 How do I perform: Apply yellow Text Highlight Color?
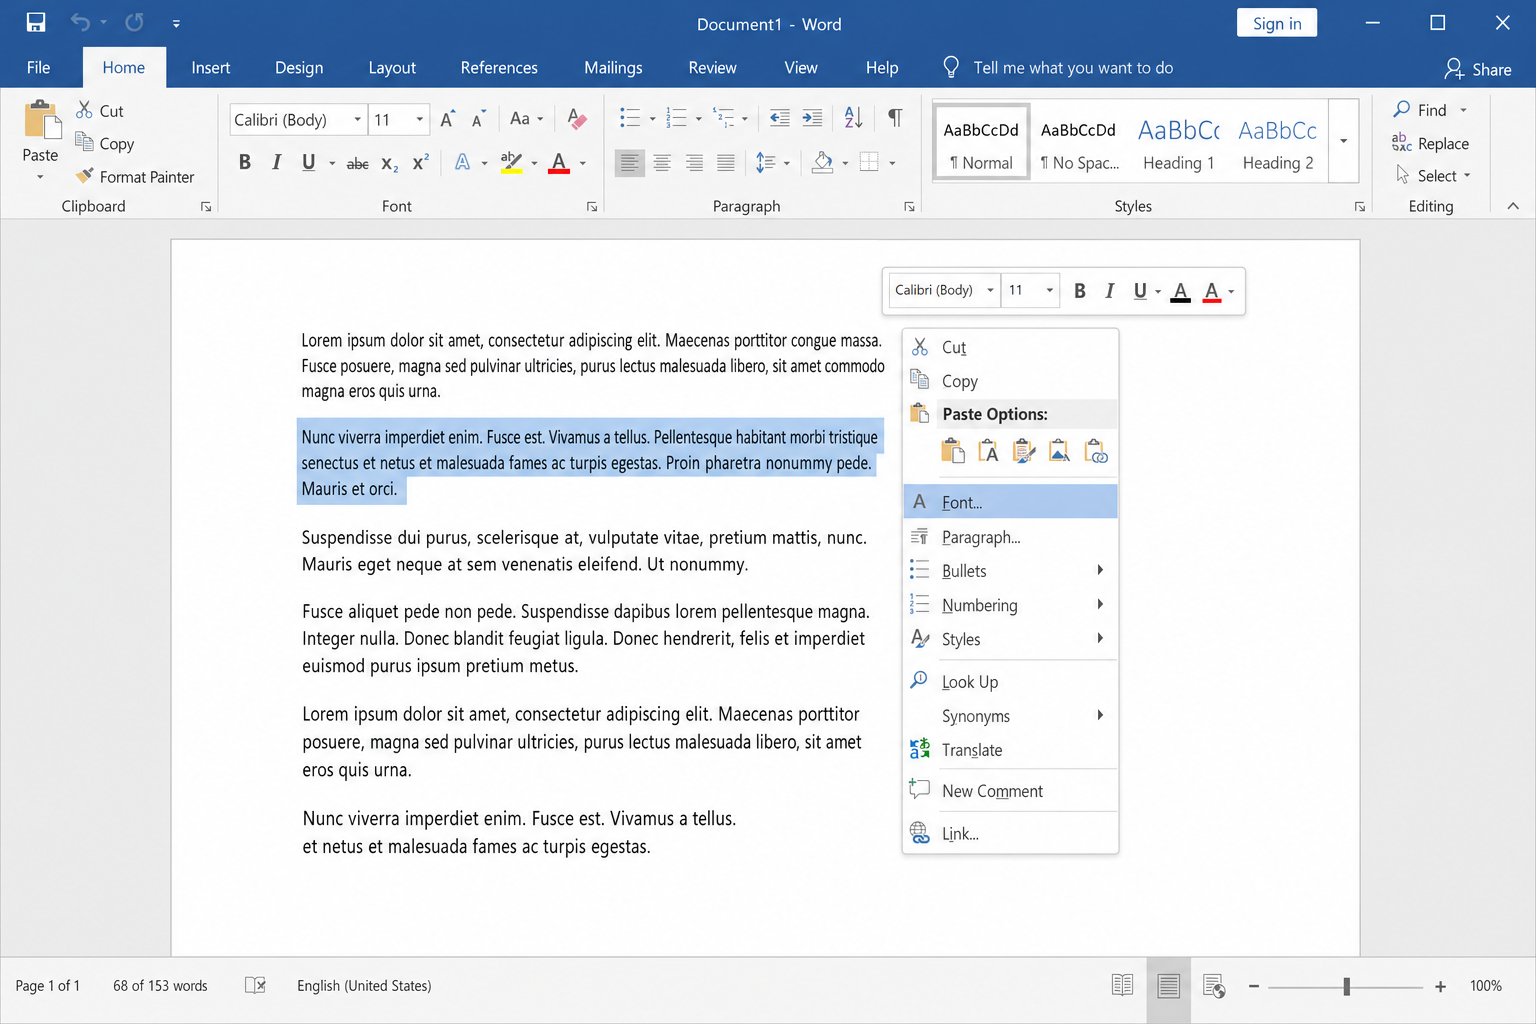coord(511,162)
